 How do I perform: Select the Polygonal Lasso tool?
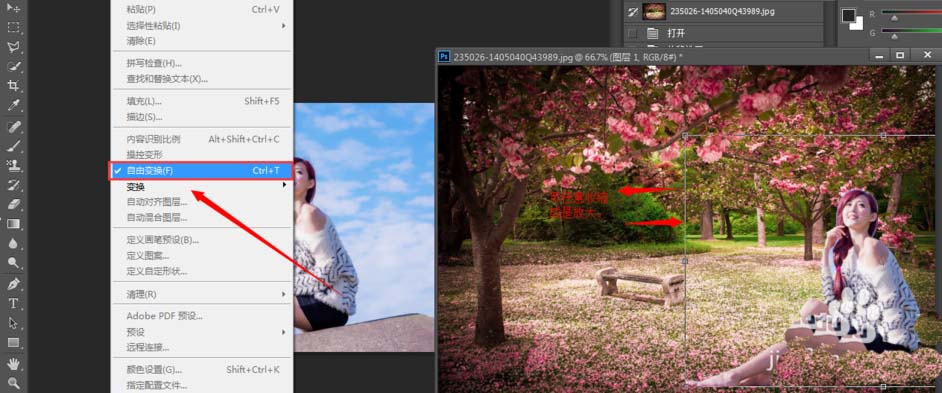point(13,47)
